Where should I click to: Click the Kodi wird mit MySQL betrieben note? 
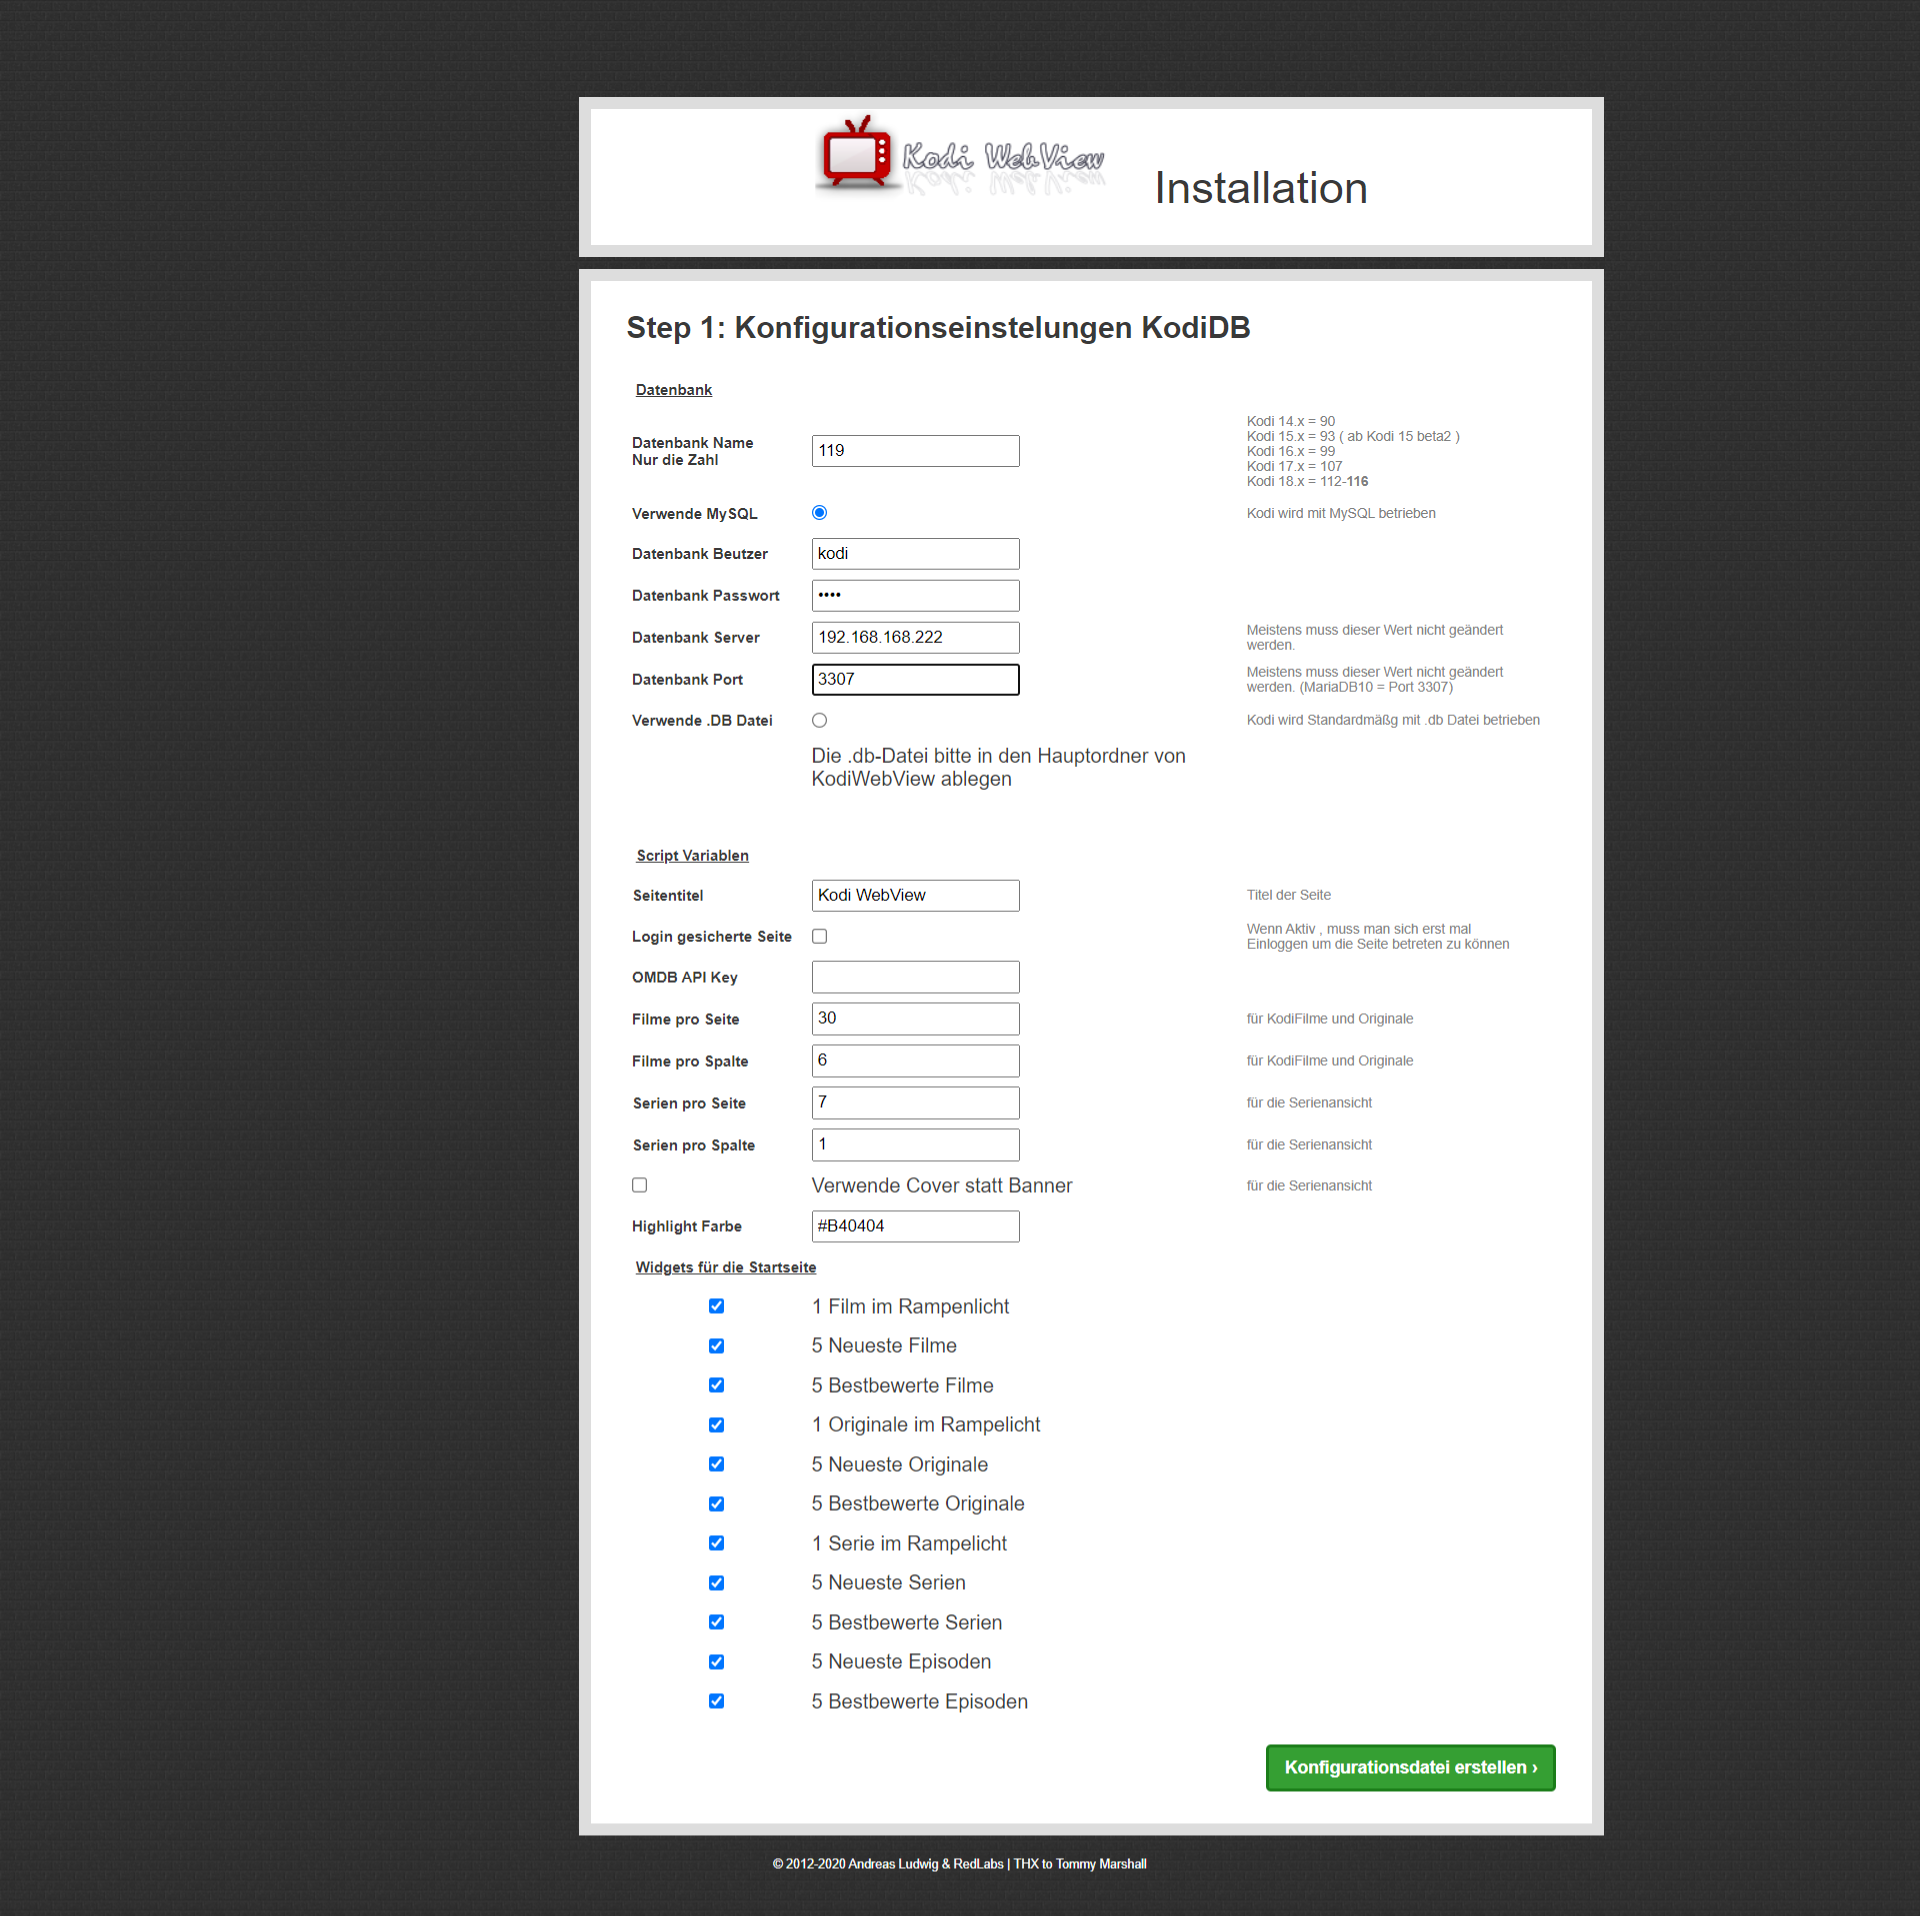[x=1340, y=514]
